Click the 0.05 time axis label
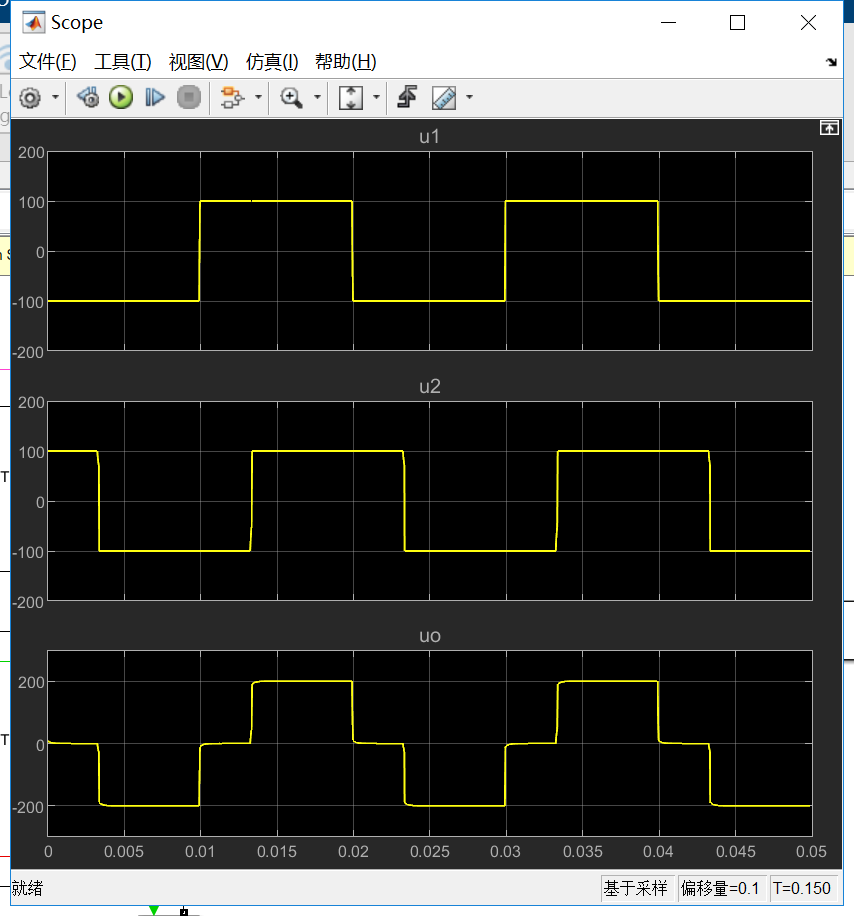The height and width of the screenshot is (916, 854). click(811, 852)
